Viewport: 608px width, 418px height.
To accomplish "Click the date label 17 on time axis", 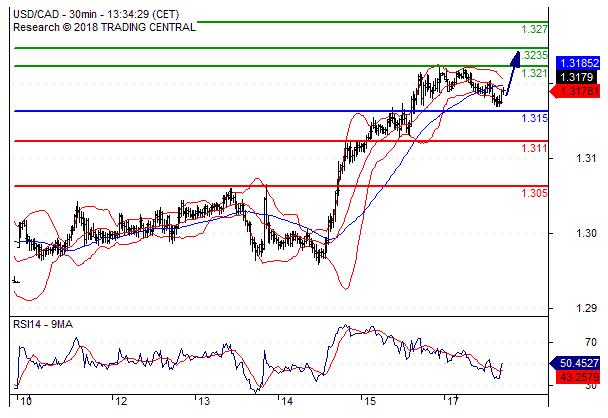I will point(453,401).
